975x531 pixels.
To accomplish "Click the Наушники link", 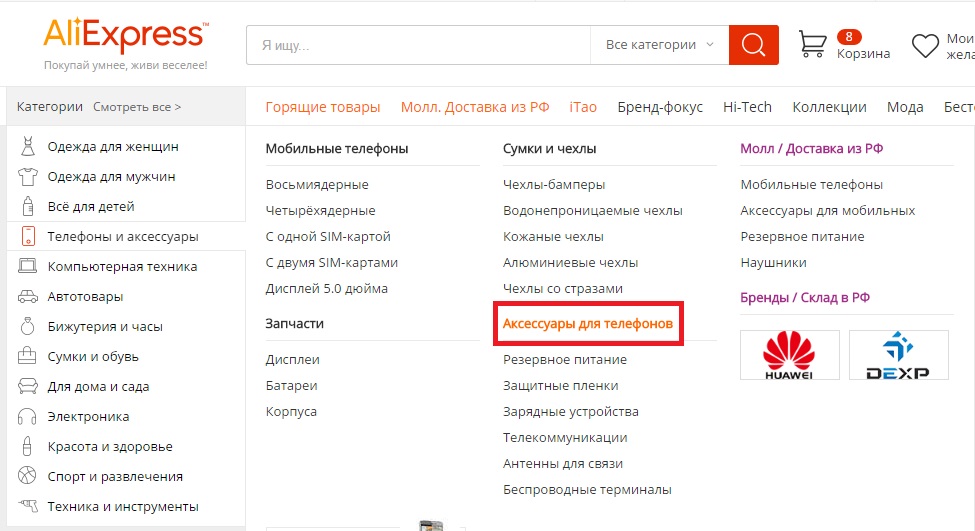I will click(774, 262).
